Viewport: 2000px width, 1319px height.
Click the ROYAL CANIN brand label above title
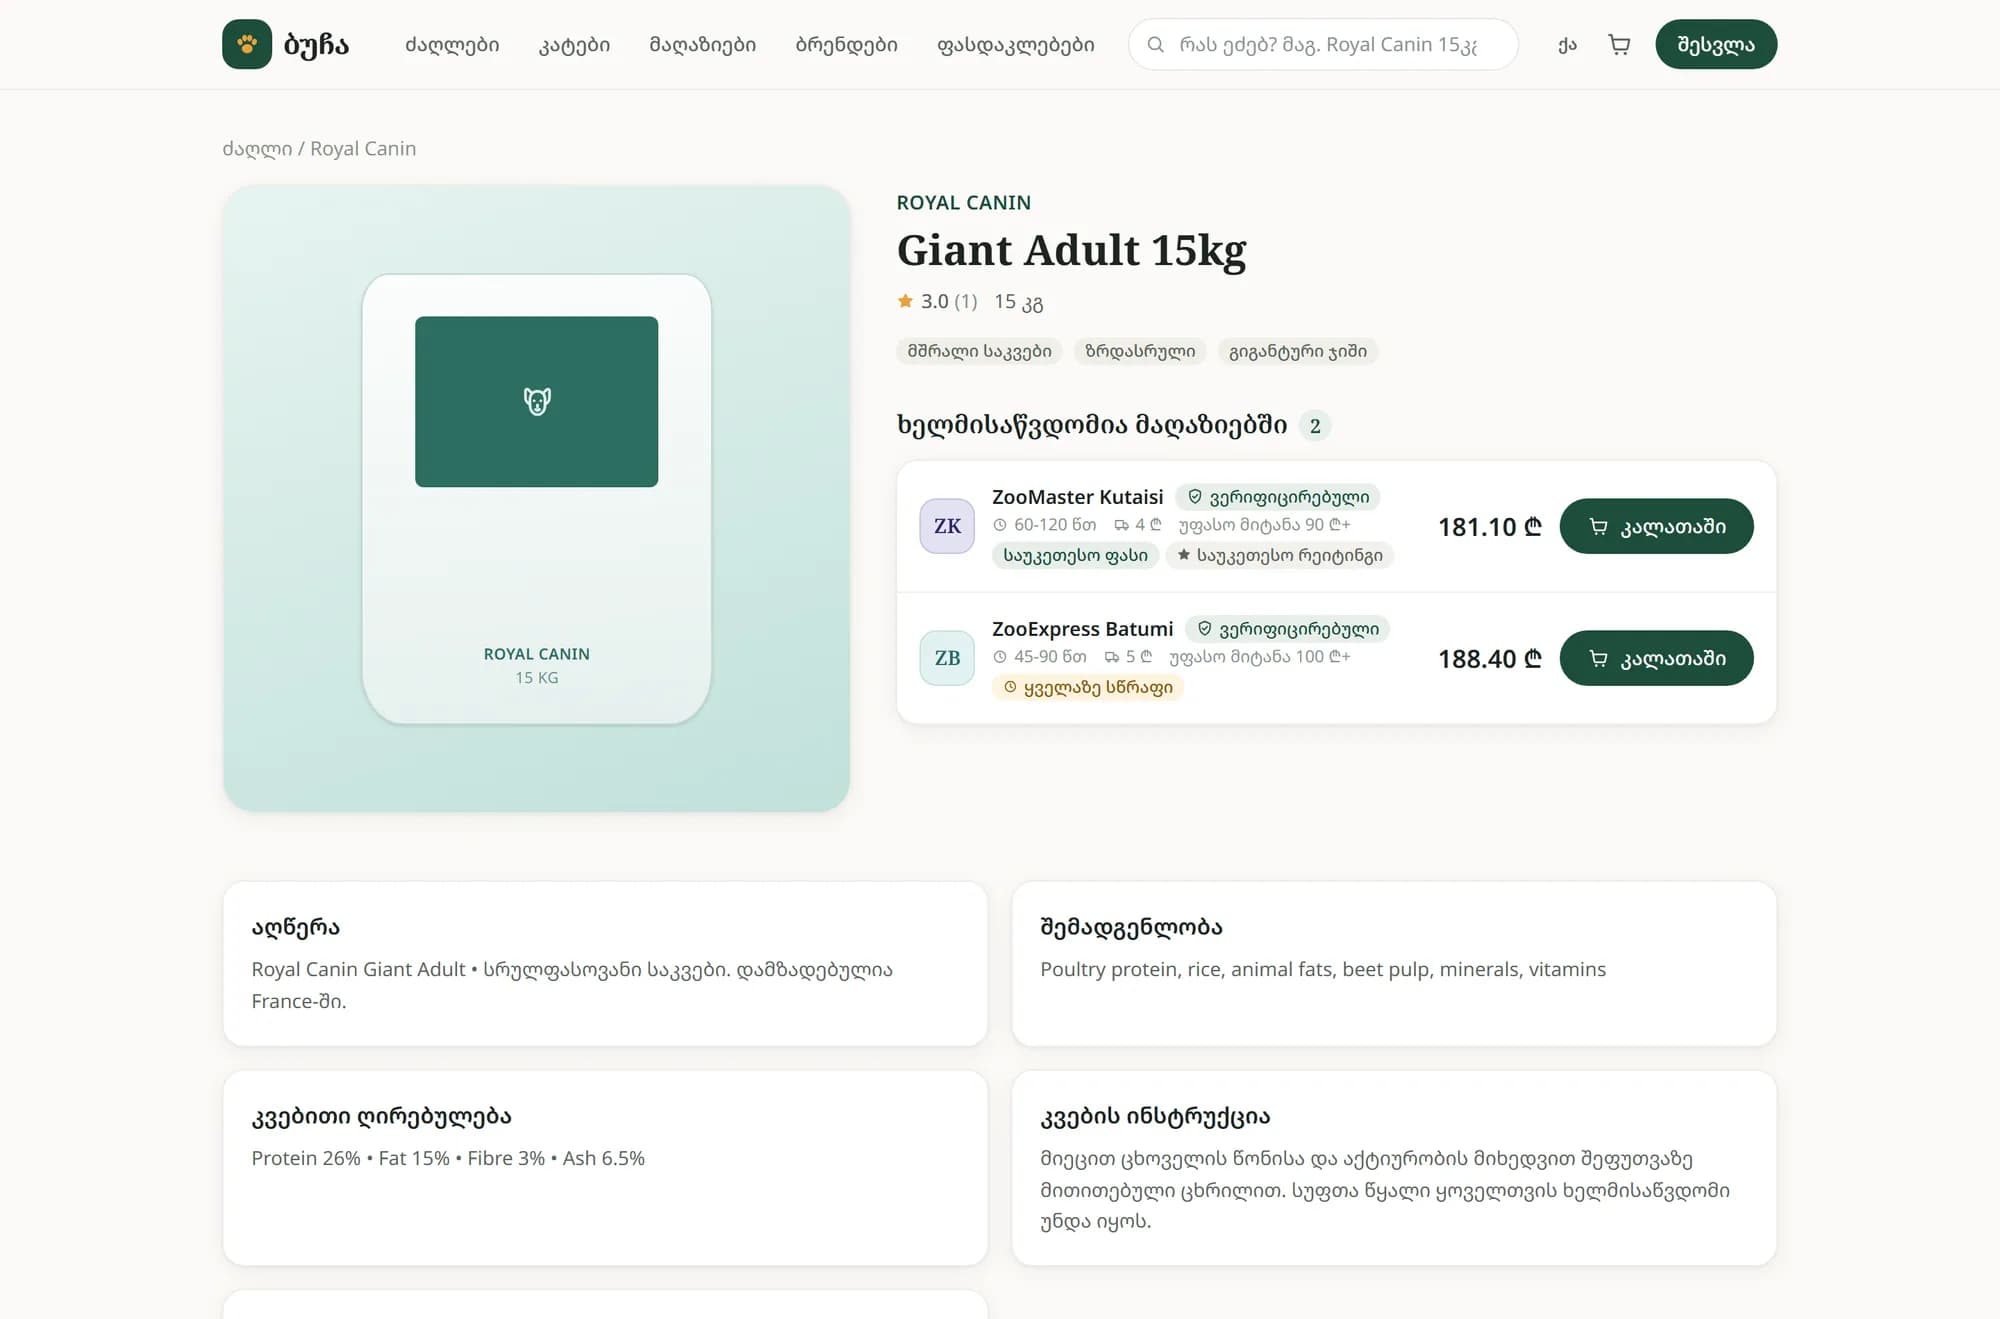tap(963, 203)
